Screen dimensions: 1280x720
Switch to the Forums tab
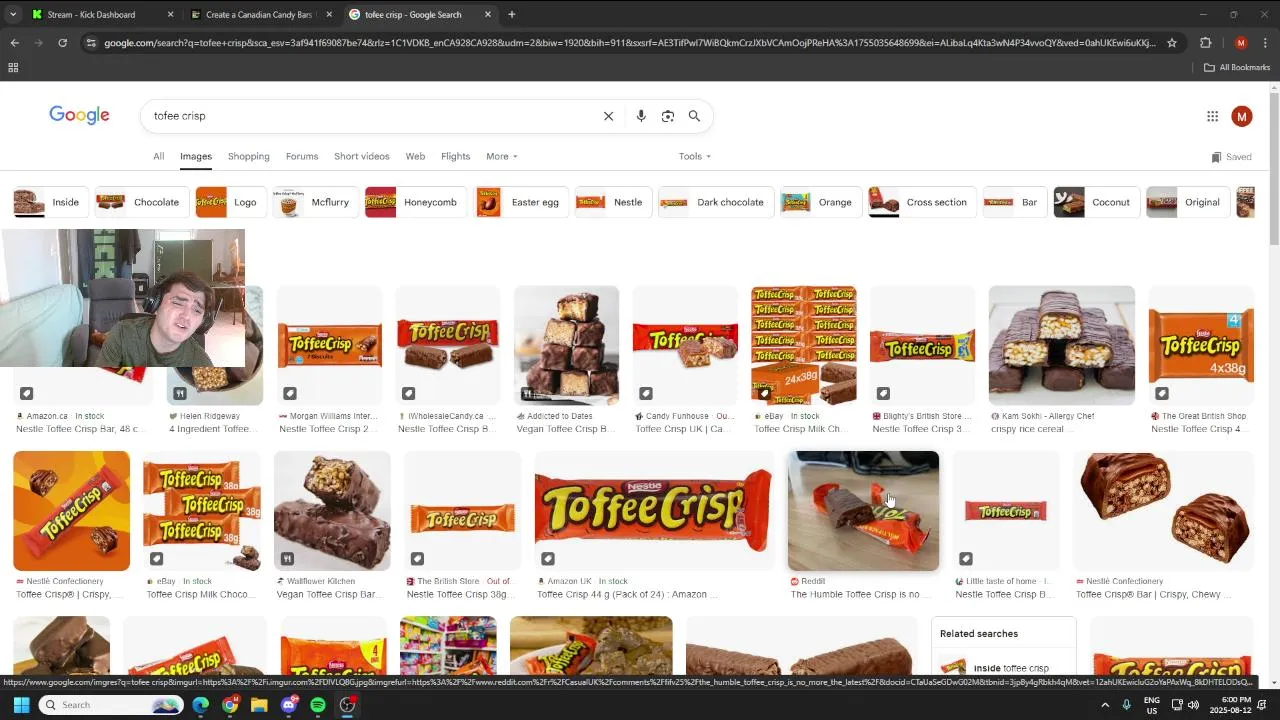302,156
